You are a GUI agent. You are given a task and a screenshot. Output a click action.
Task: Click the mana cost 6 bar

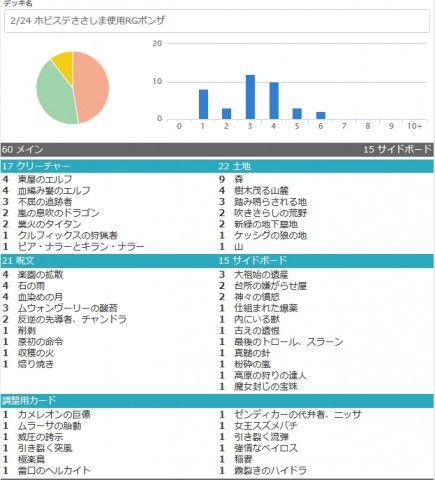[321, 115]
